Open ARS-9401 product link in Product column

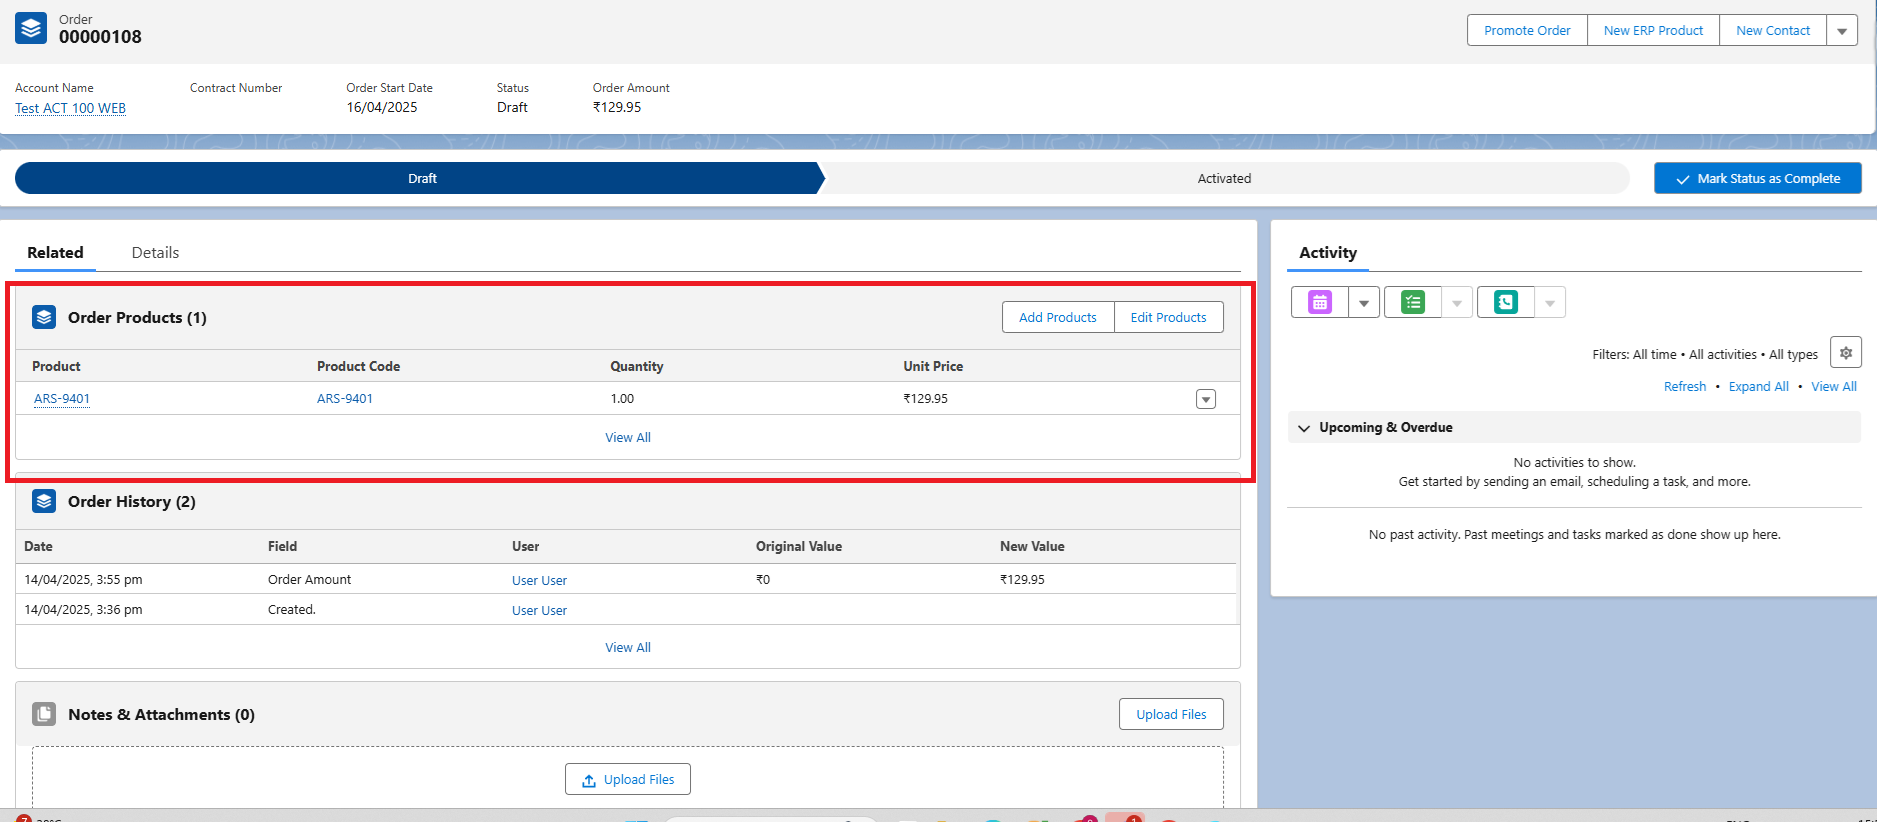click(x=62, y=398)
